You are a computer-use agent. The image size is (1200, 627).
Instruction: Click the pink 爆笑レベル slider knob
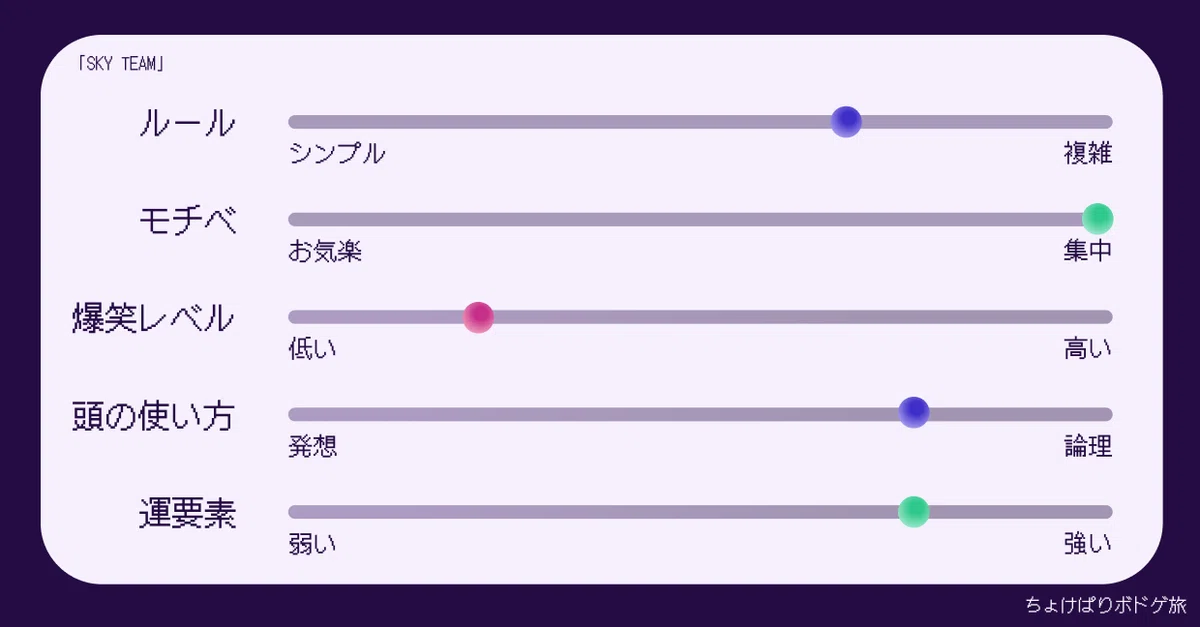(x=479, y=317)
